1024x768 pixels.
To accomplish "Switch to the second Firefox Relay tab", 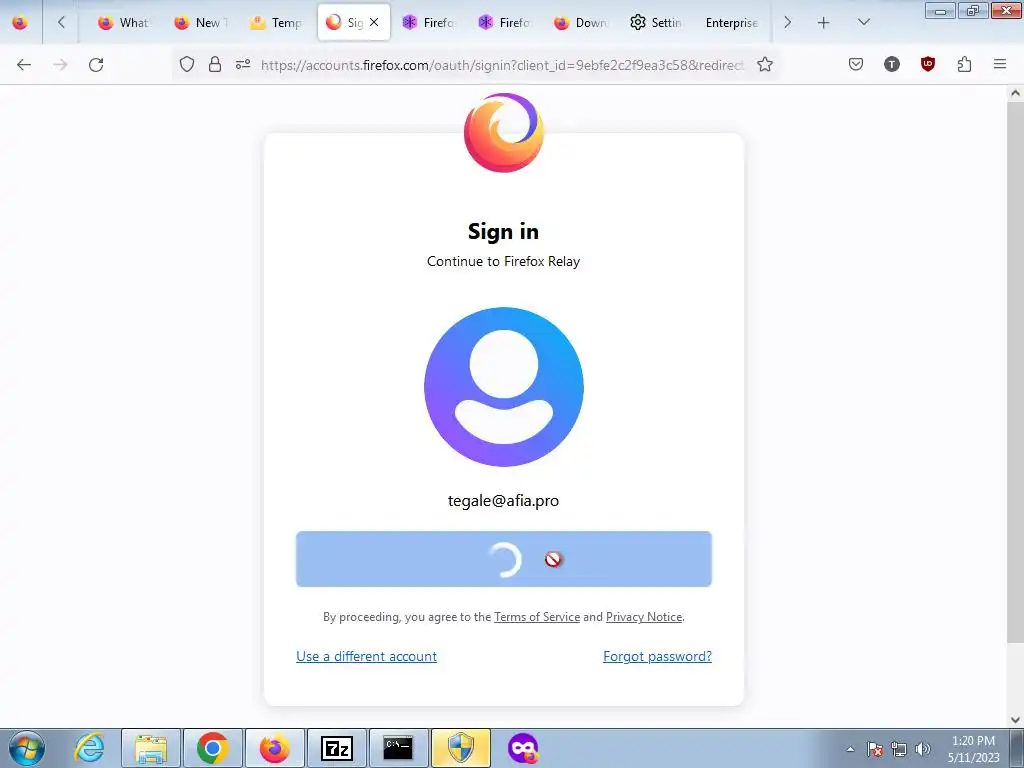I will coord(504,23).
